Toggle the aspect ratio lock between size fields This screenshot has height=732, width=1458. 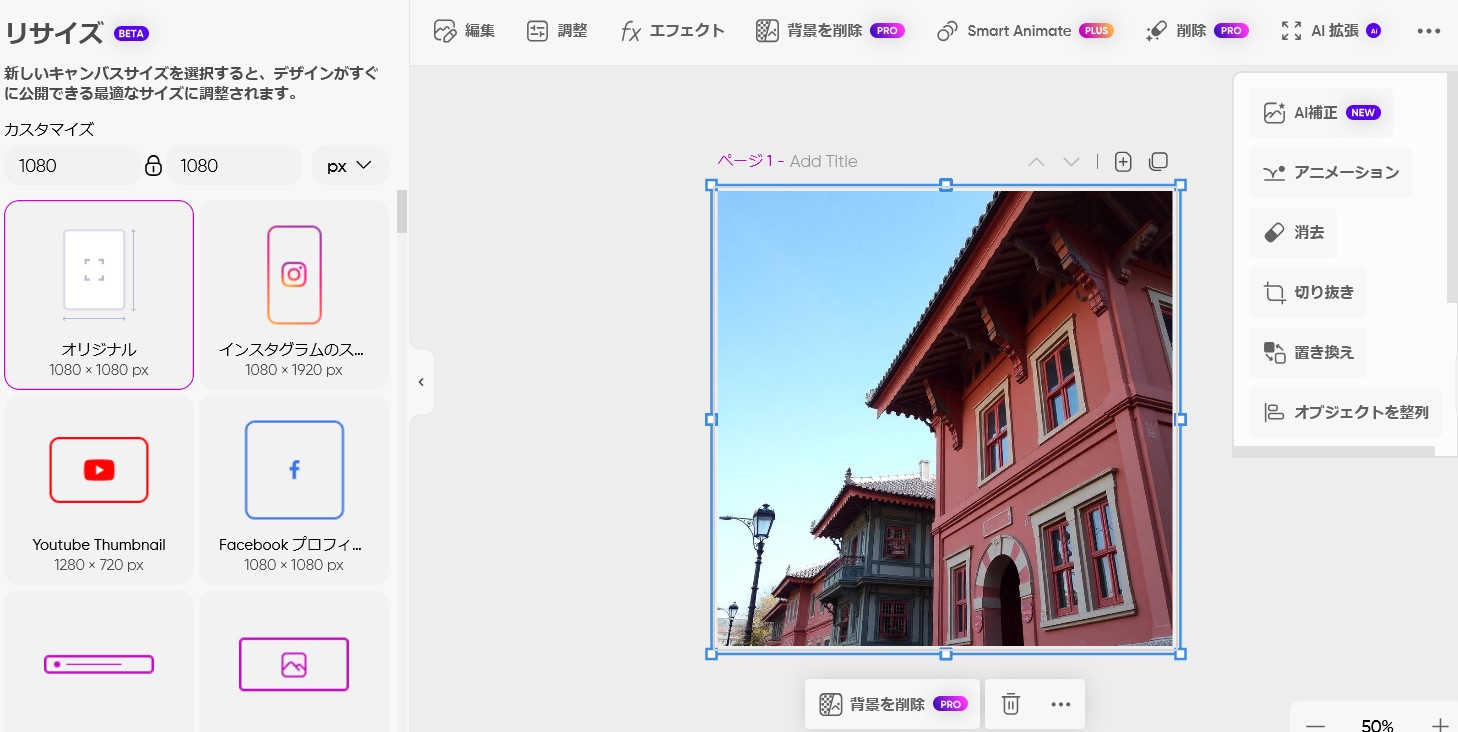pos(153,166)
